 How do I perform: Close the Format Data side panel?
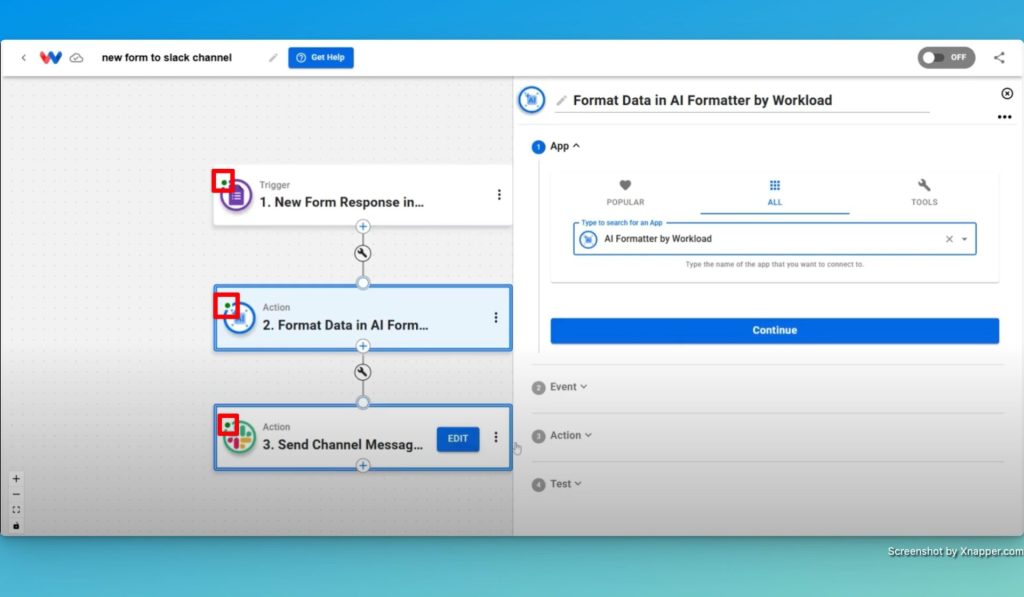coord(1007,93)
